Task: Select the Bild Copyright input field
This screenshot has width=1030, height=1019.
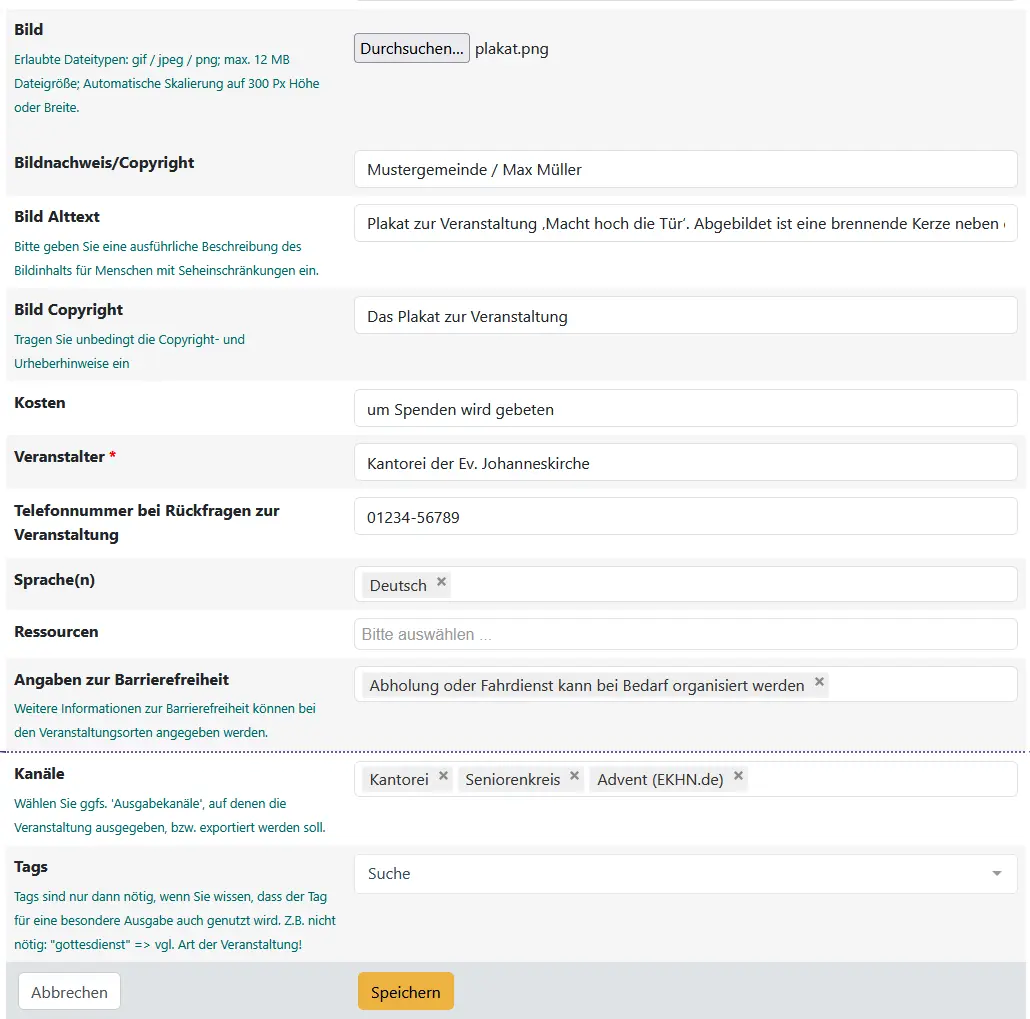Action: coord(685,316)
